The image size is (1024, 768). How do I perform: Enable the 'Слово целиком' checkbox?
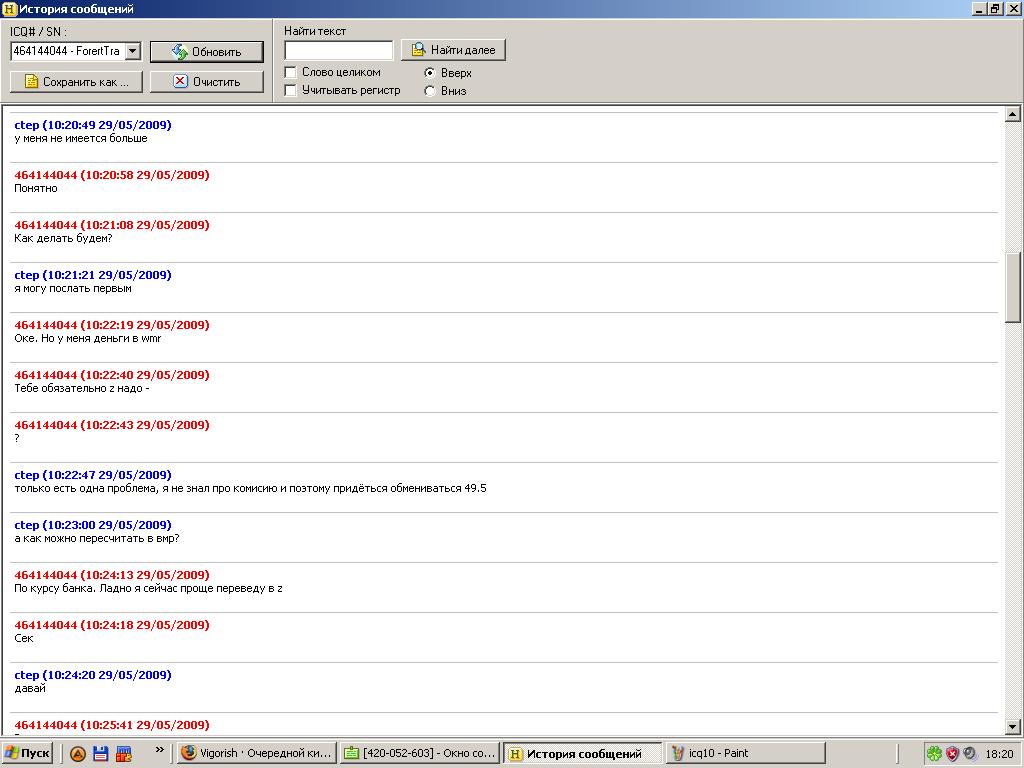pyautogui.click(x=291, y=72)
